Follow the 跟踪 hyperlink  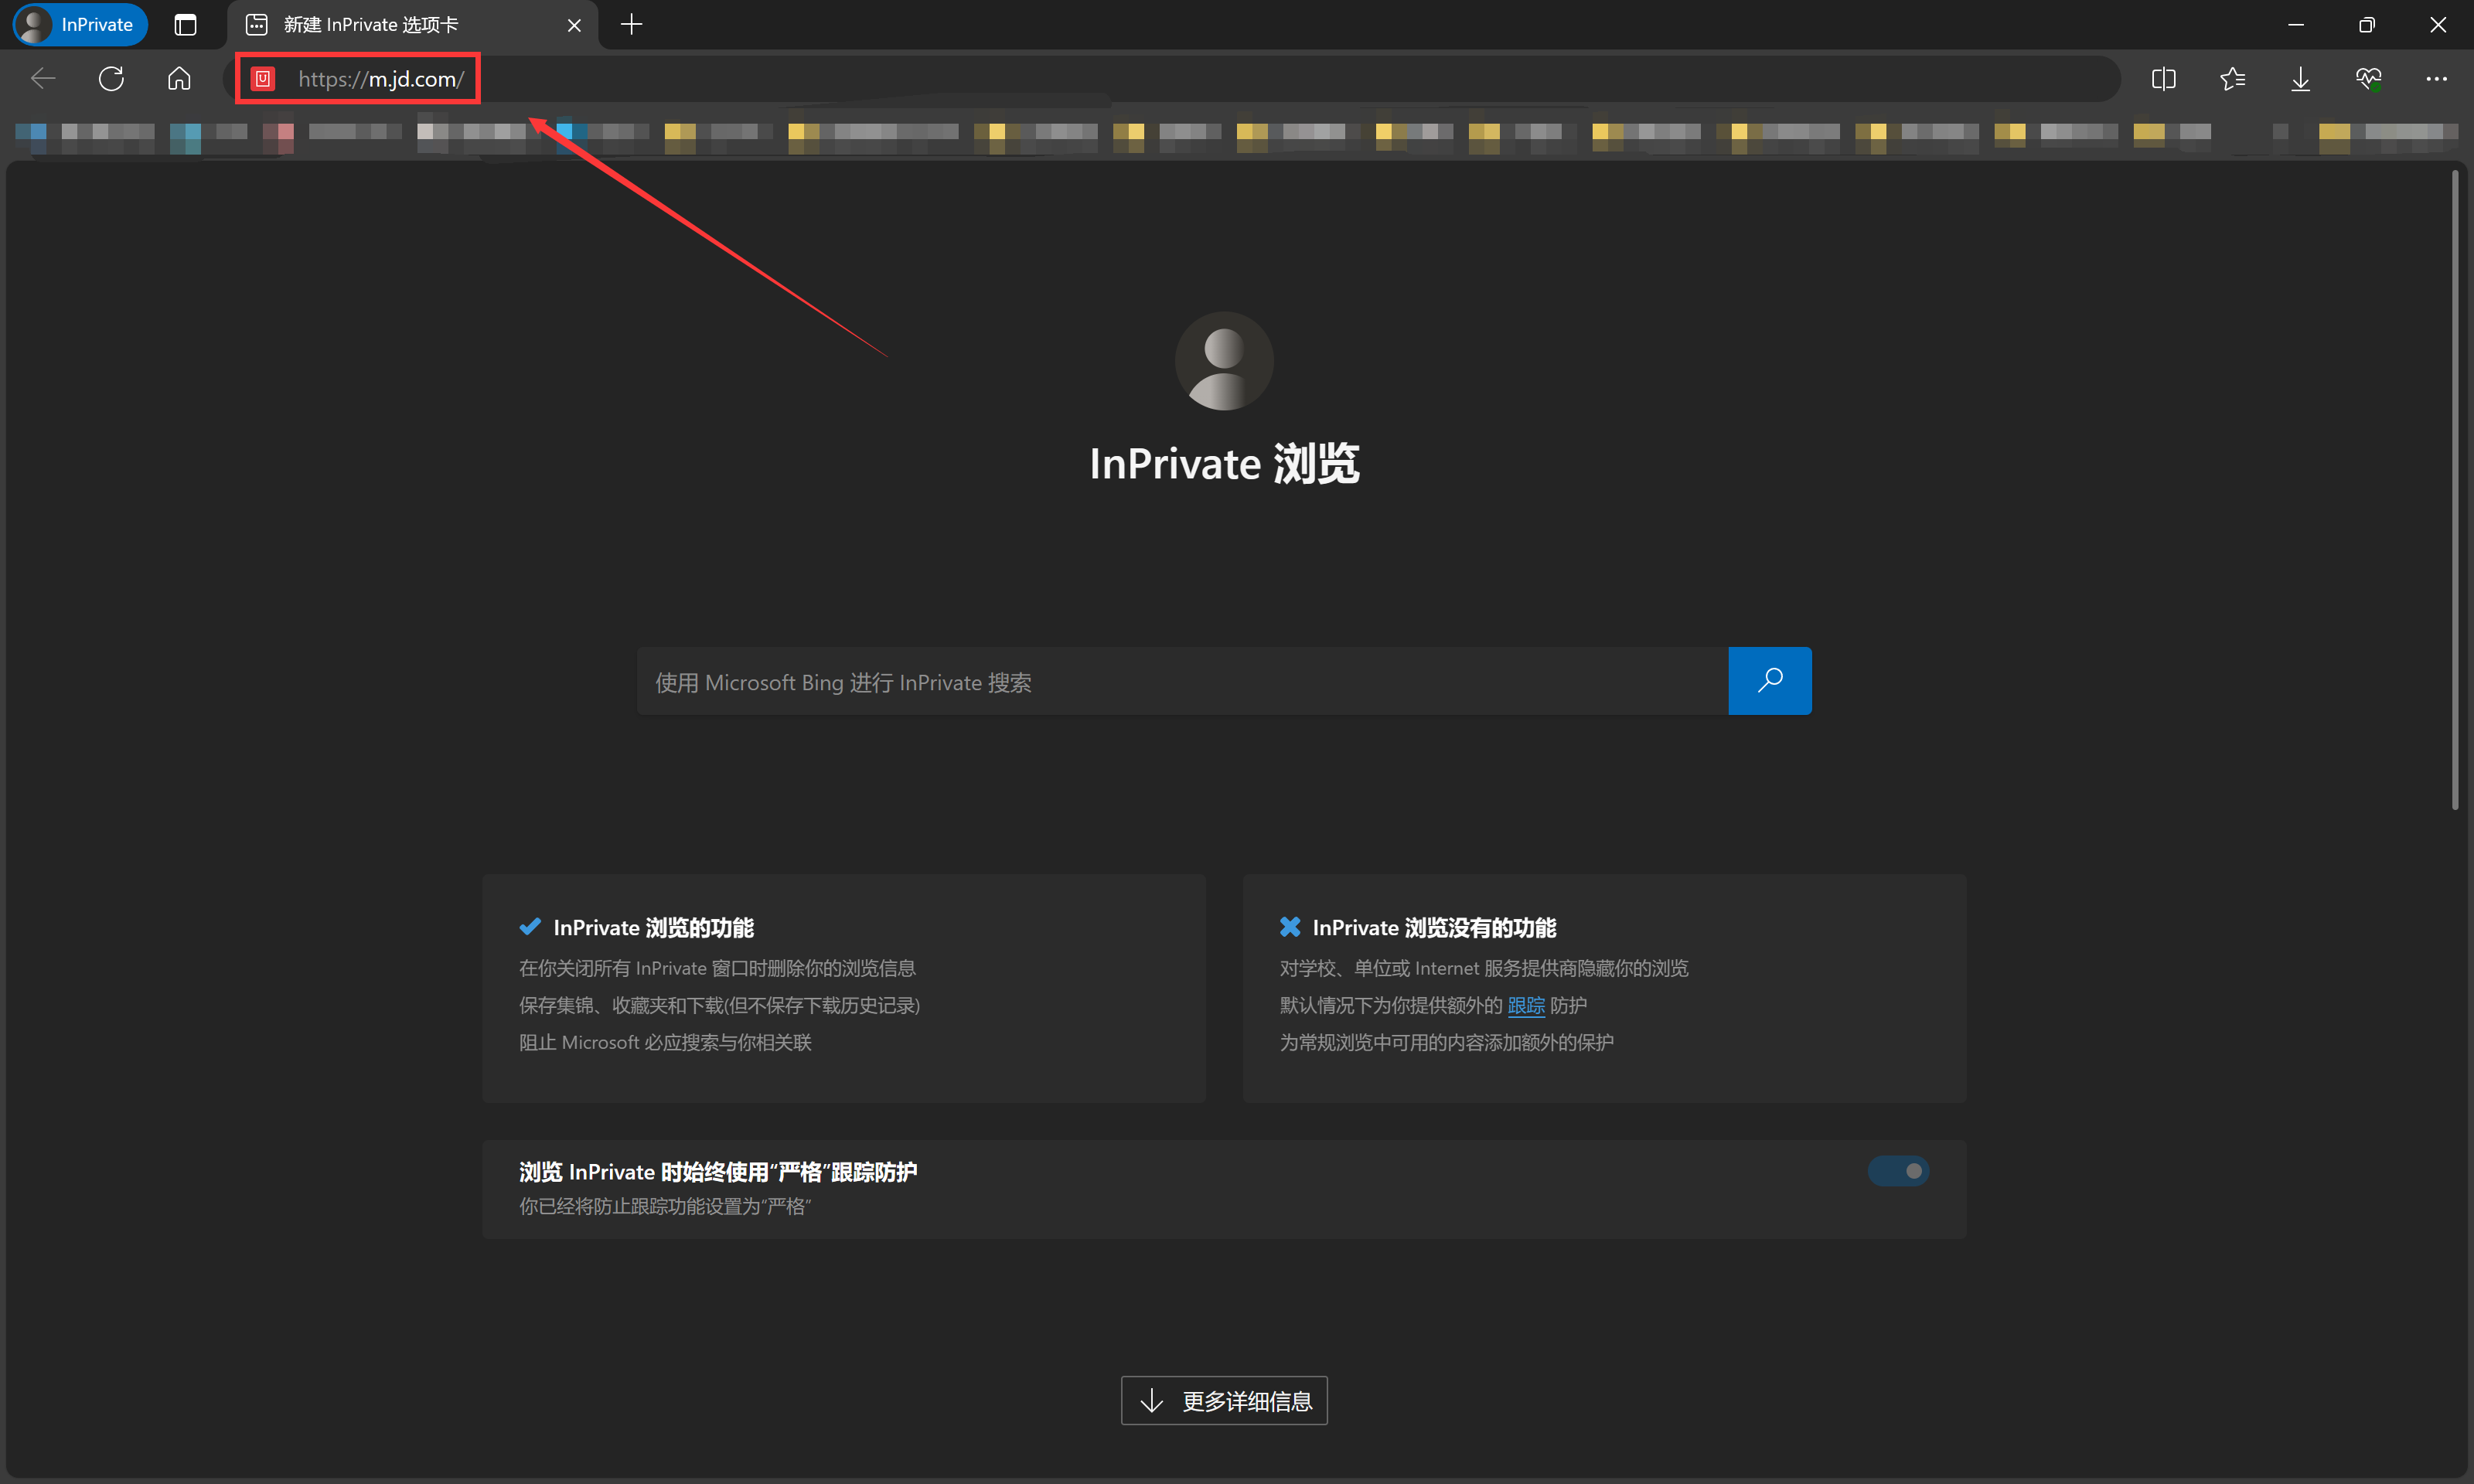(x=1526, y=1006)
